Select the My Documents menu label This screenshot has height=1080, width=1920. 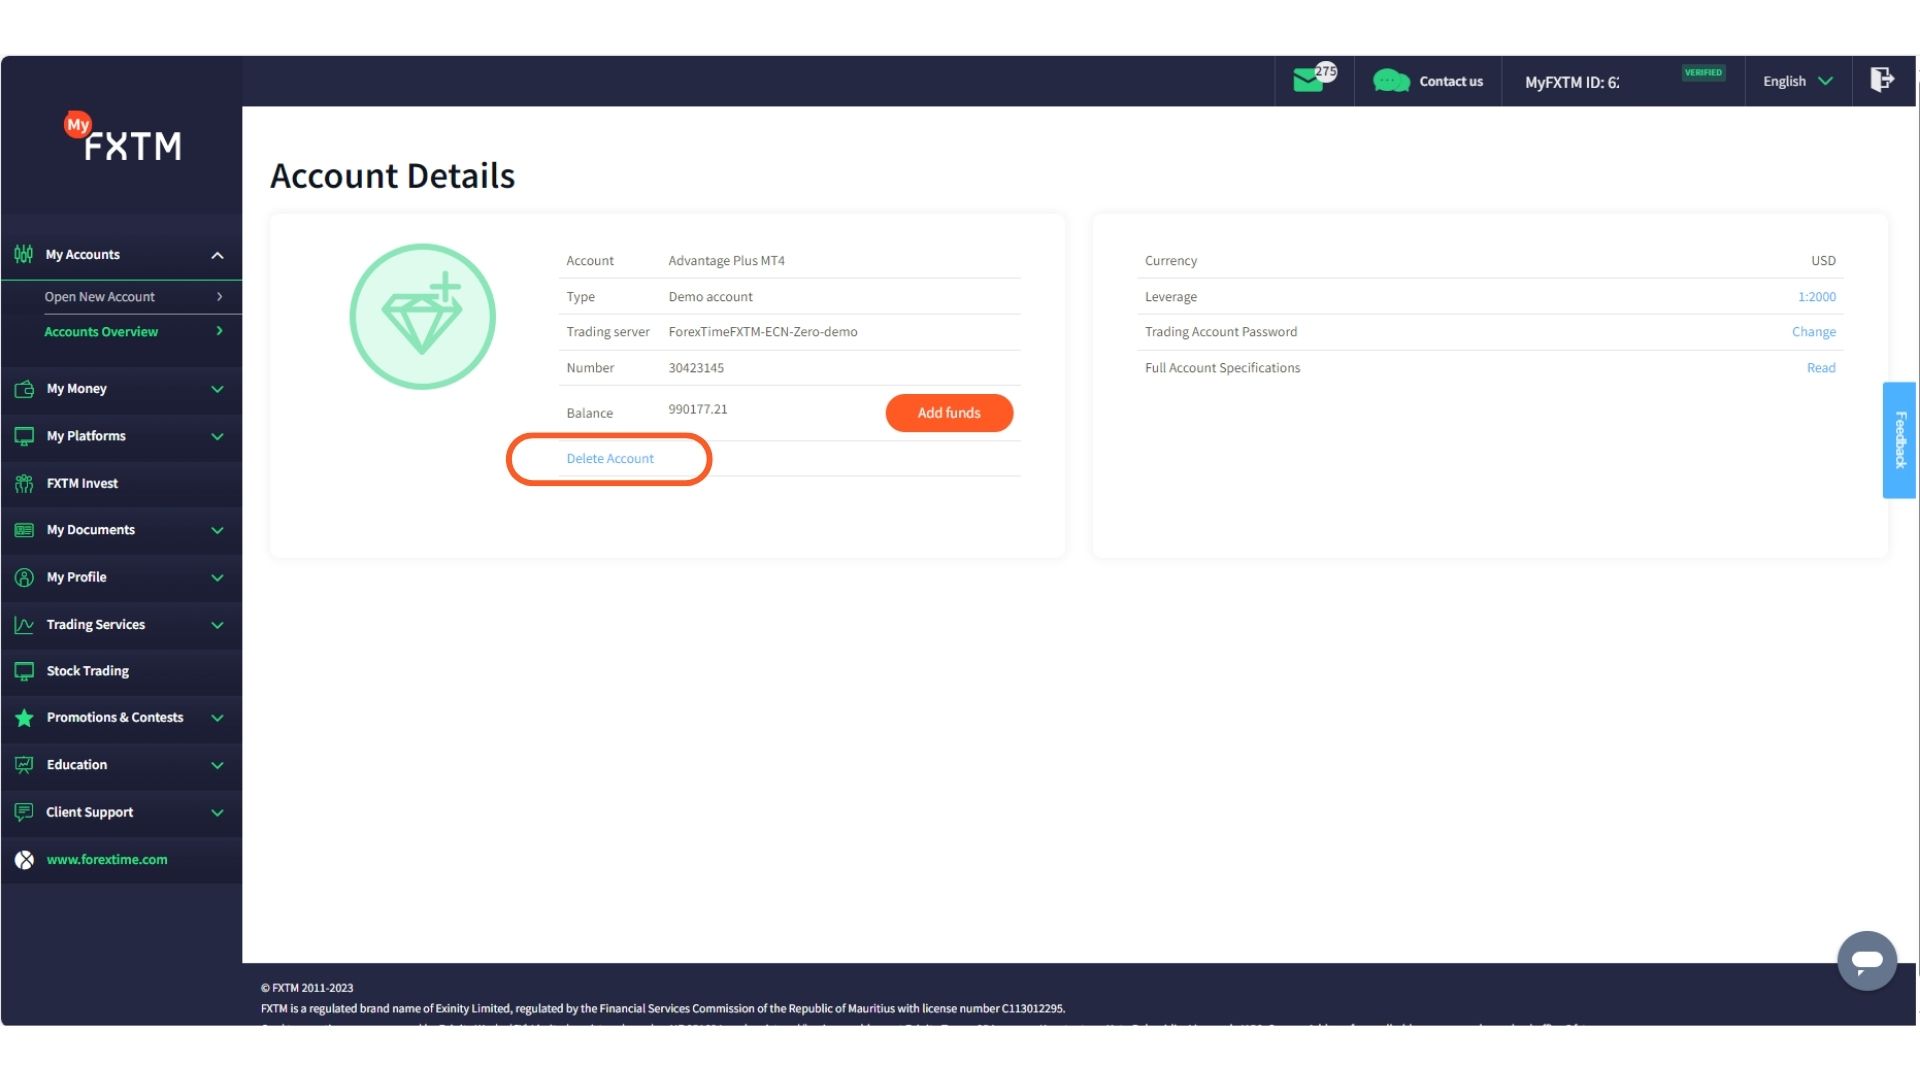90,530
